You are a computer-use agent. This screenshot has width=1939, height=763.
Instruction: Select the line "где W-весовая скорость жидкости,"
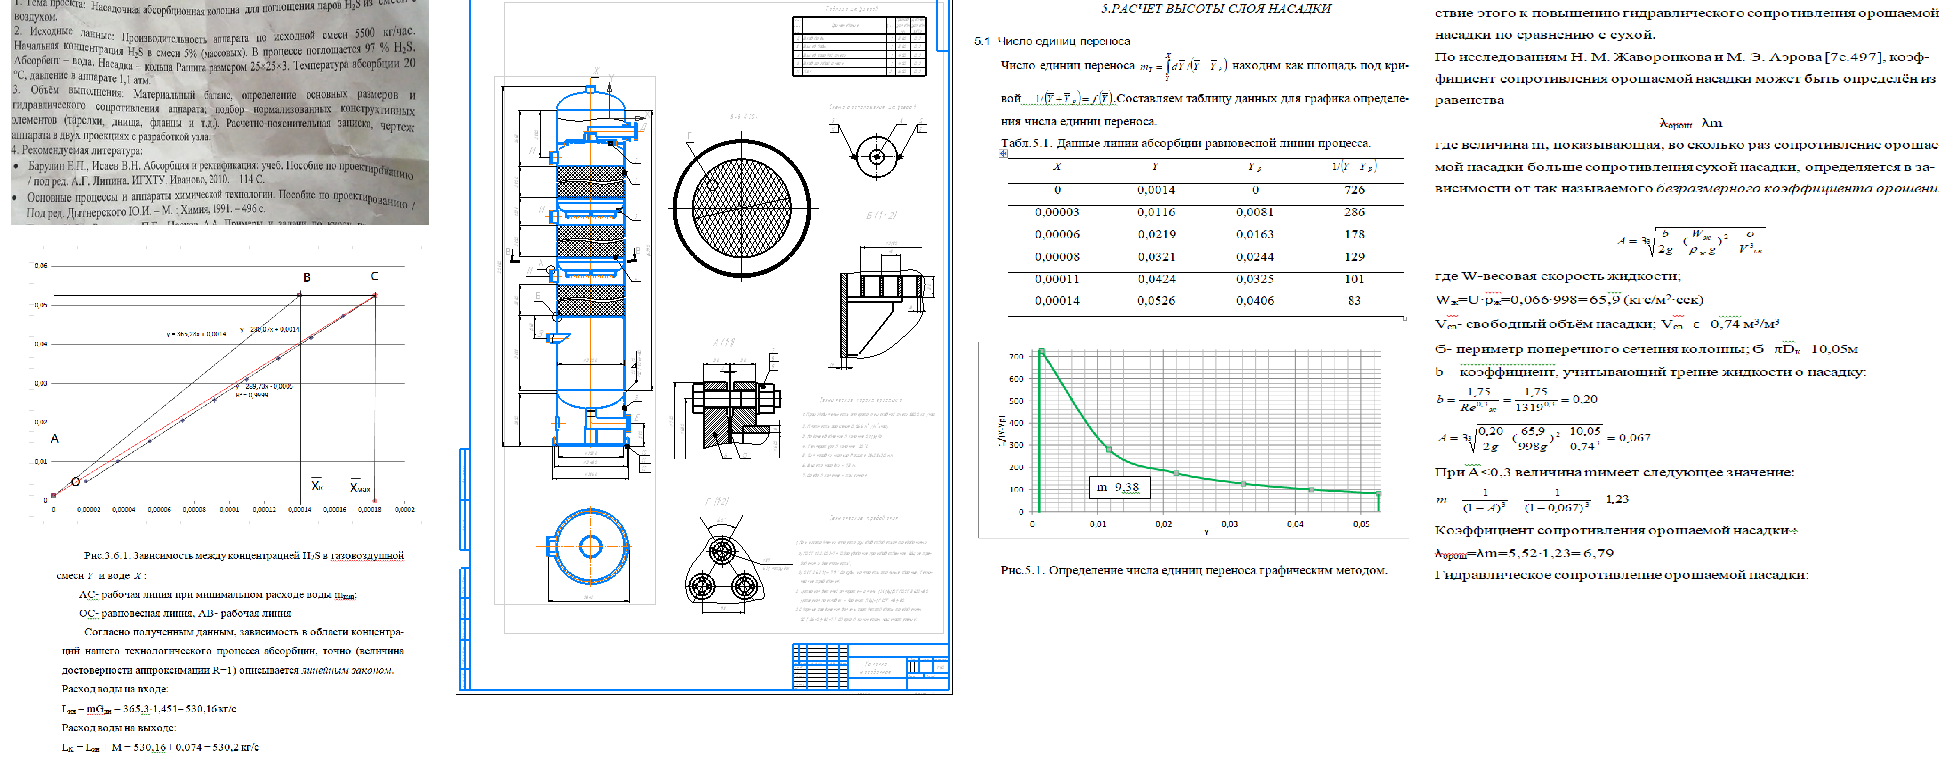1557,276
